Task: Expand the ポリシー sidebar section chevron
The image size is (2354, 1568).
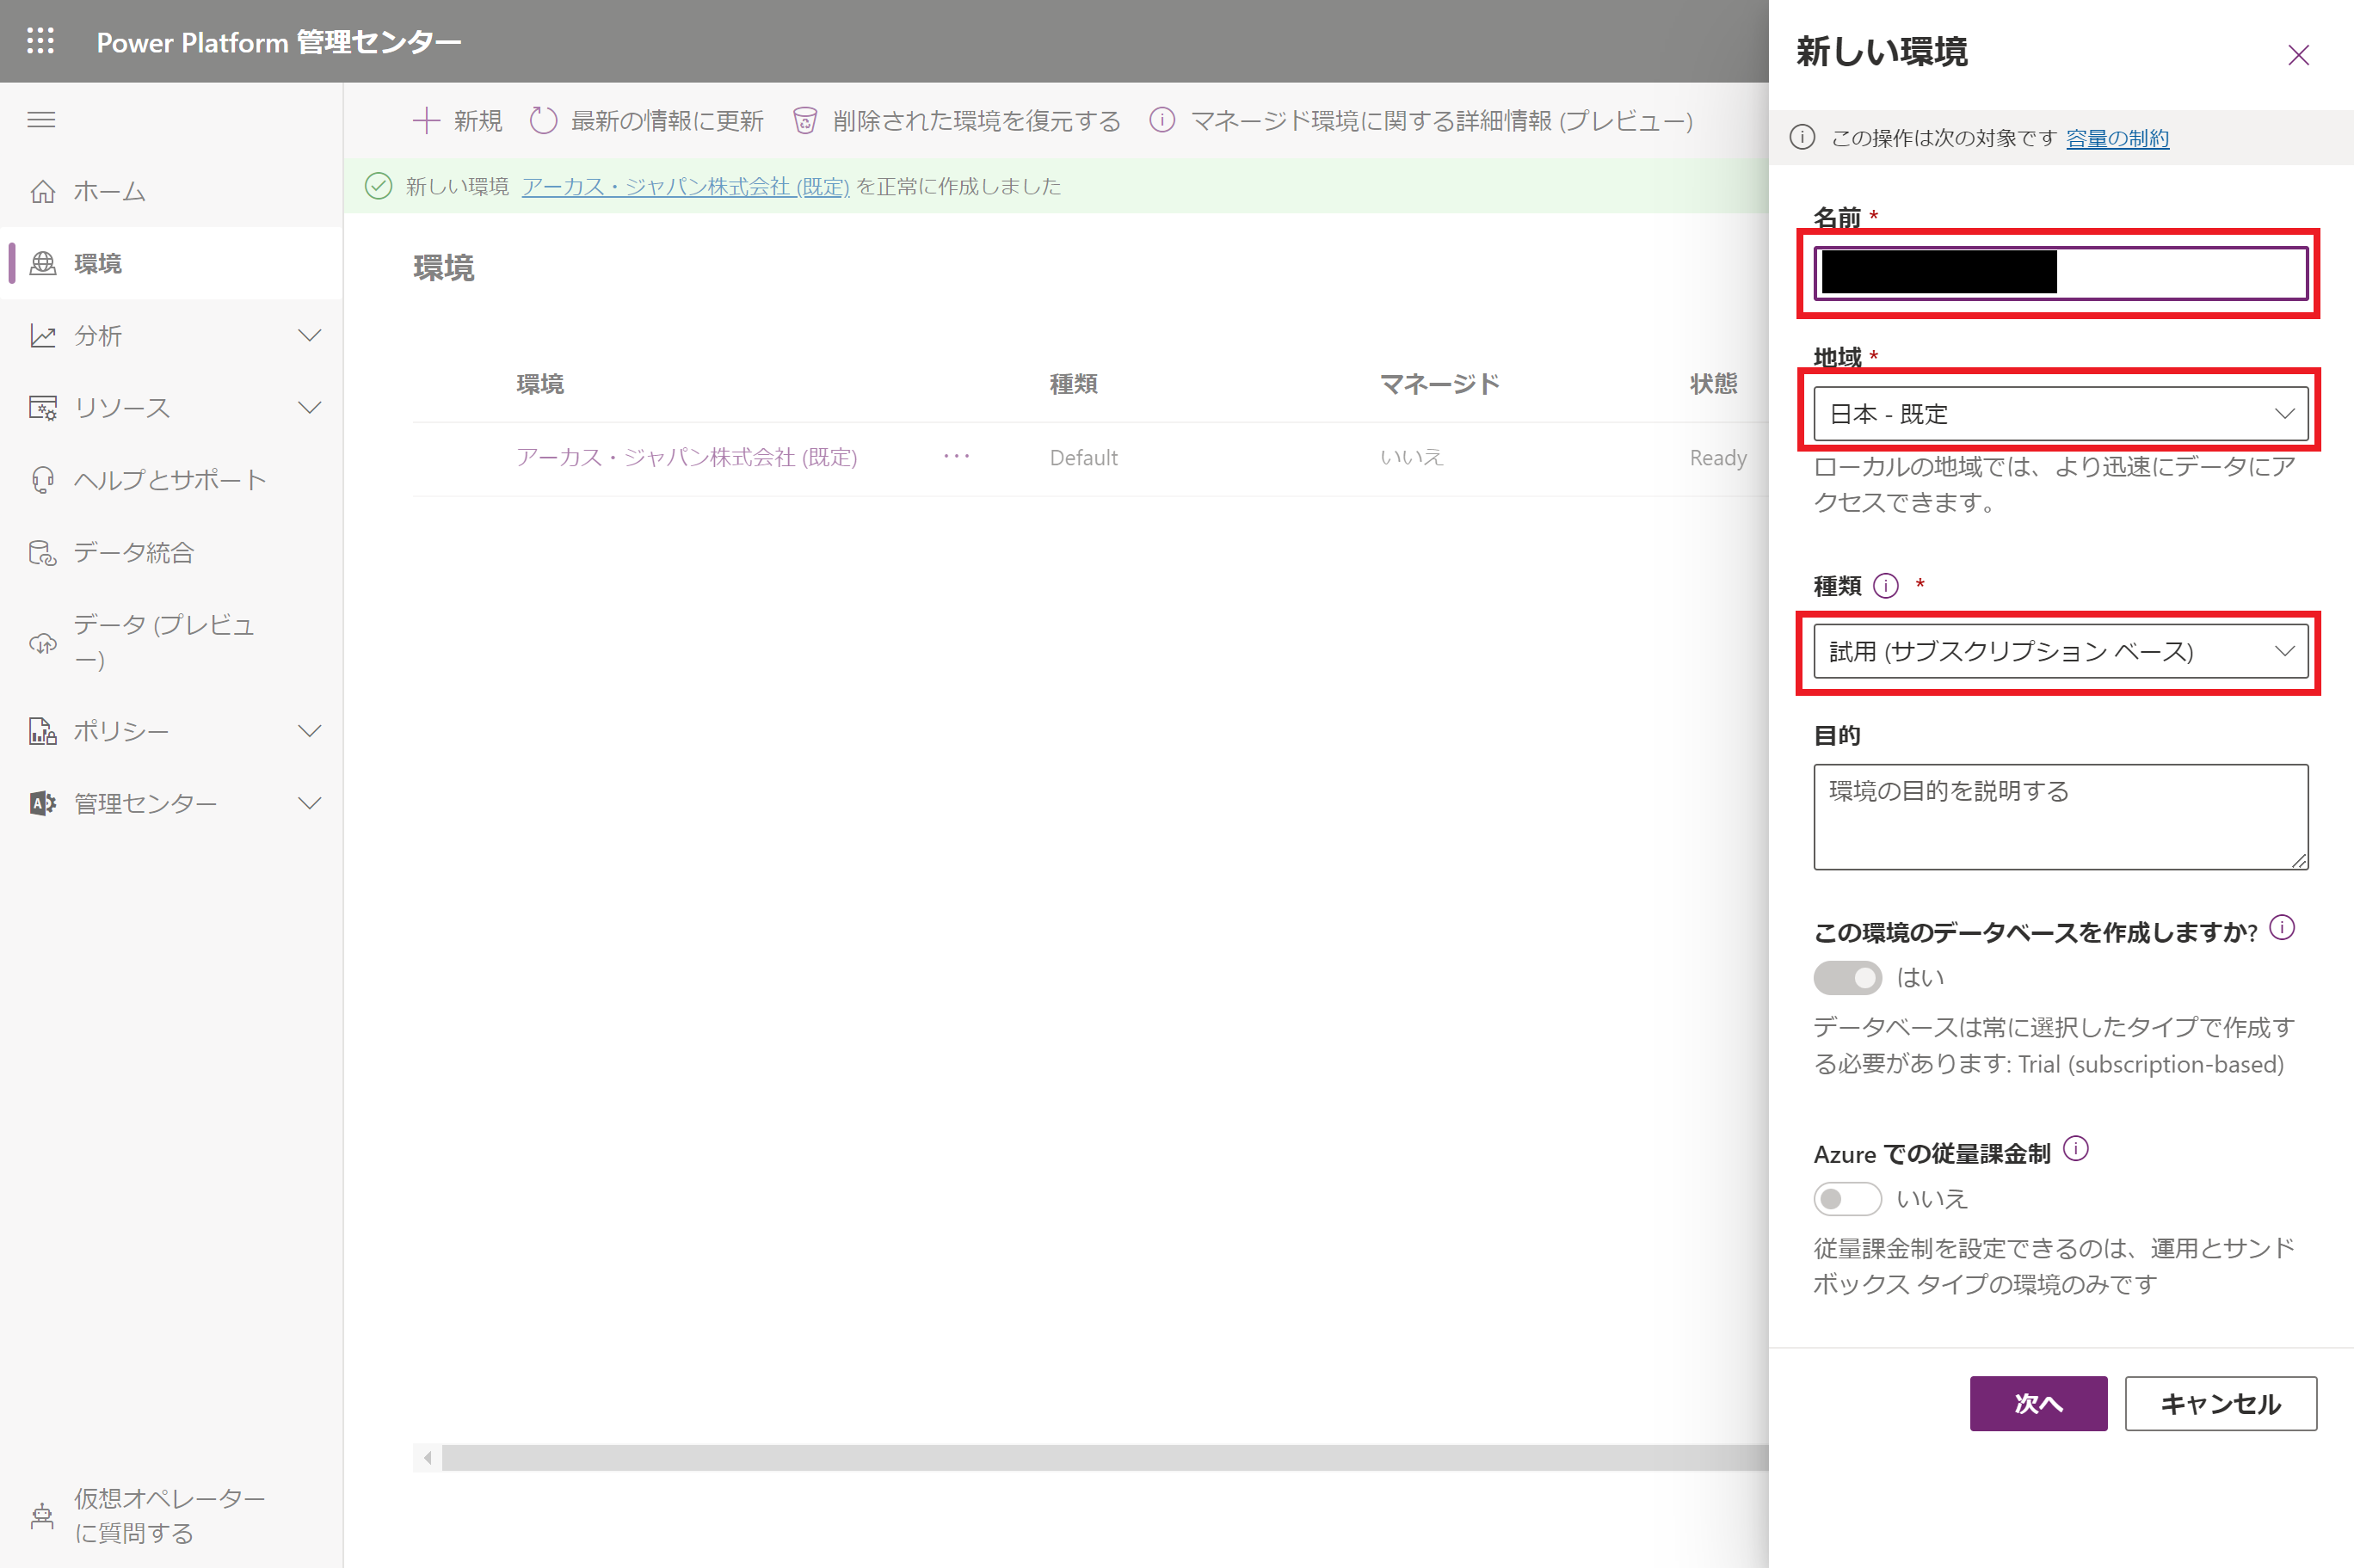Action: click(310, 731)
